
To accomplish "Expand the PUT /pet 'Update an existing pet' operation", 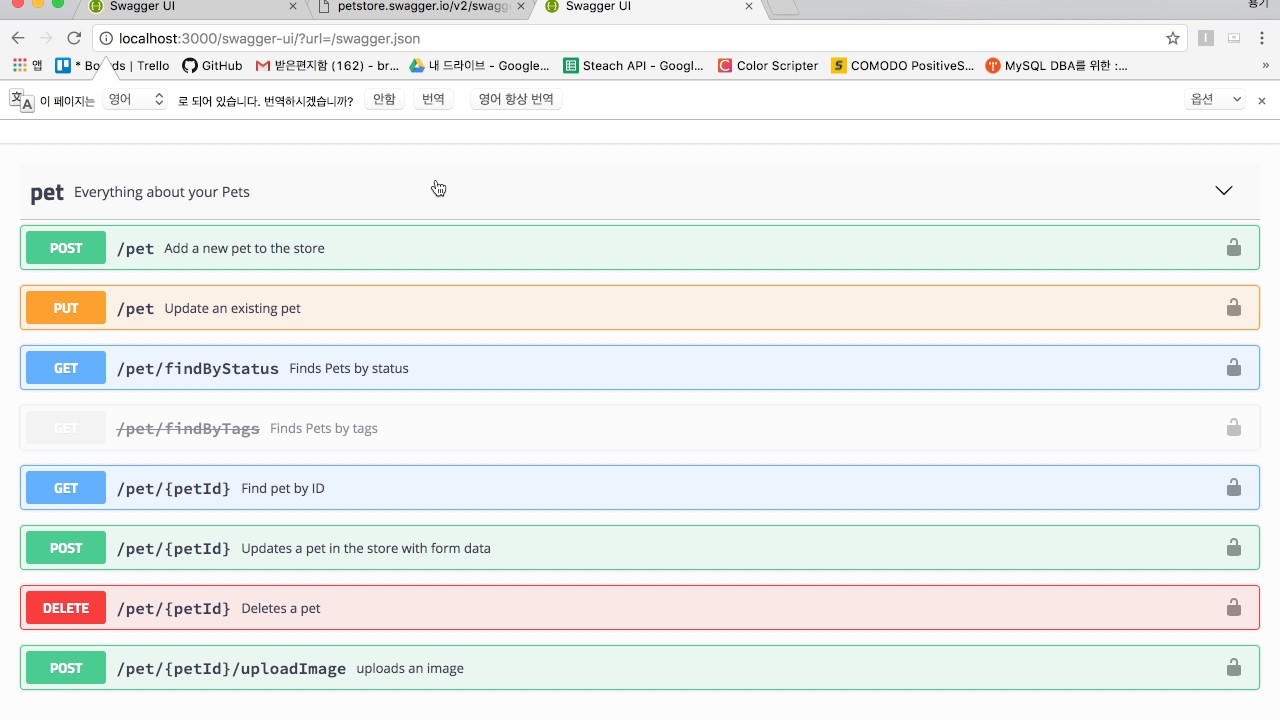I will [640, 307].
